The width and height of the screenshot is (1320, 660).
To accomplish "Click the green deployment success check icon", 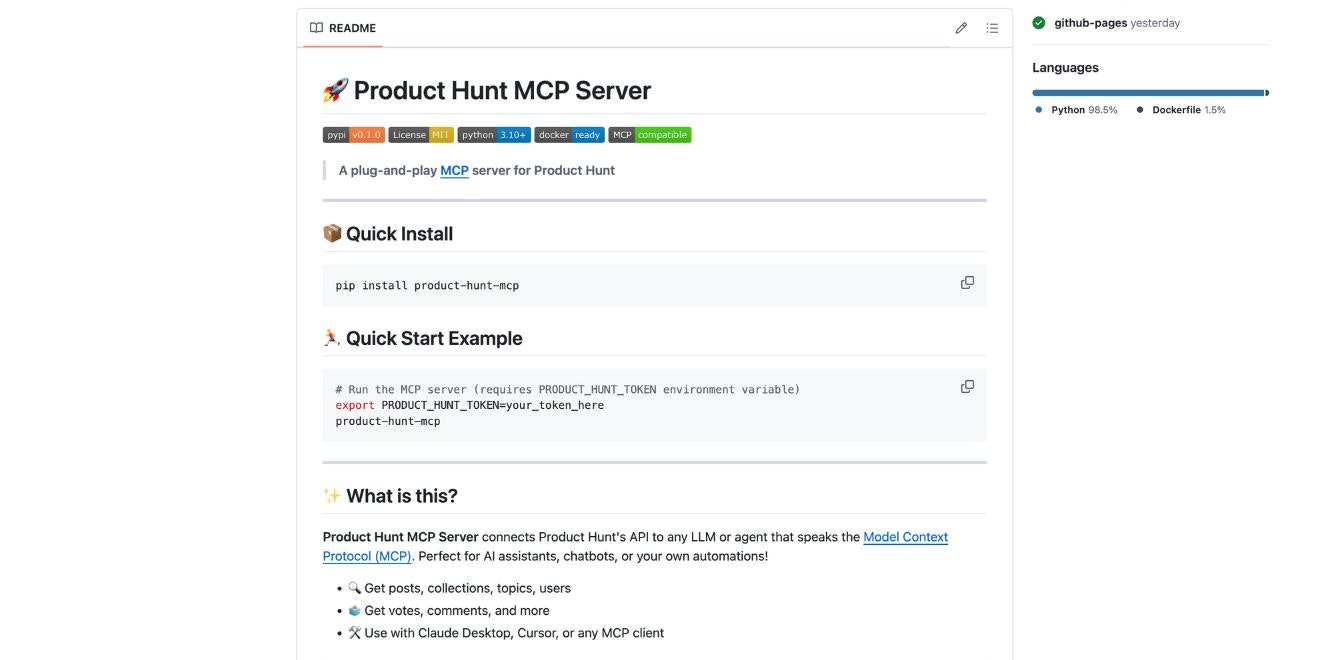I will [x=1040, y=21].
